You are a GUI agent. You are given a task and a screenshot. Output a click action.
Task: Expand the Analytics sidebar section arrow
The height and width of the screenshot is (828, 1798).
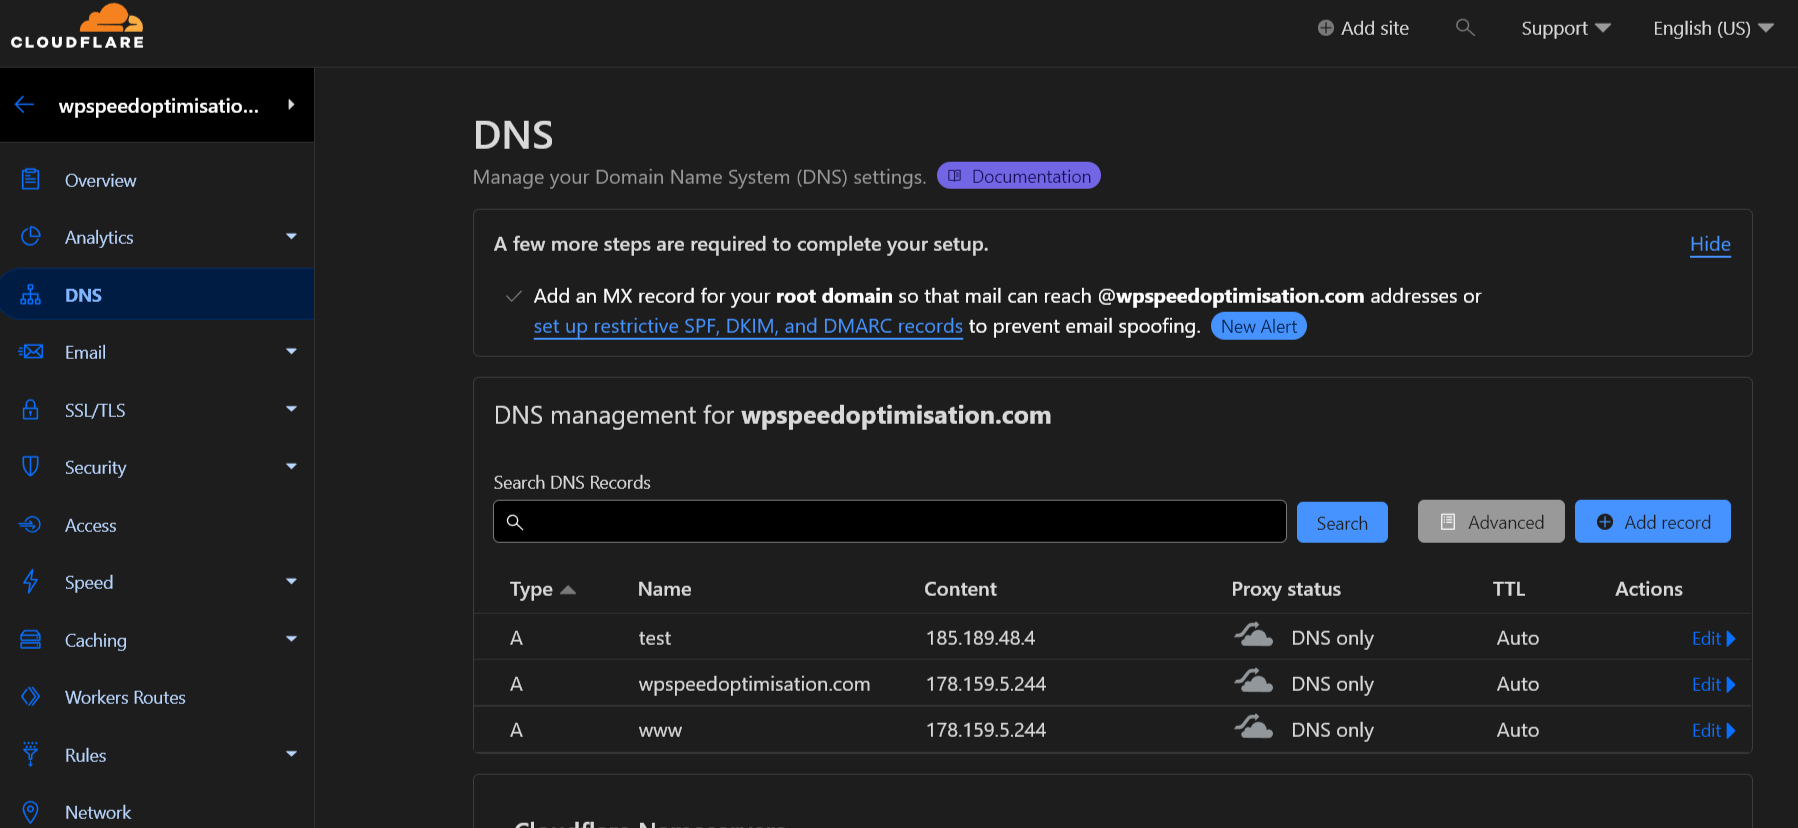coord(291,237)
